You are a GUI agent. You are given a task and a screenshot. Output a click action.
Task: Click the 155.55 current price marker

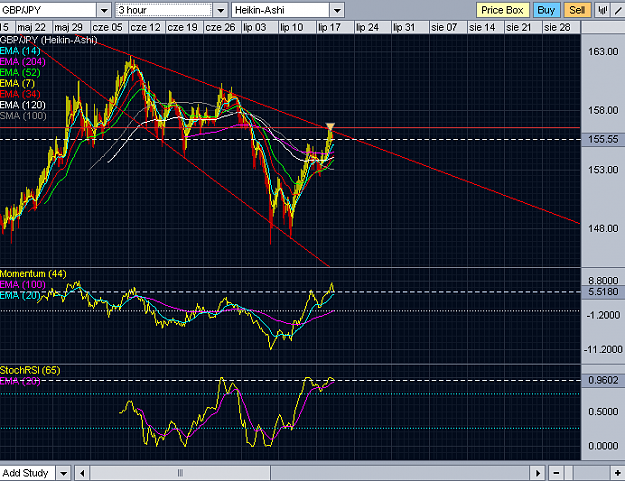(x=603, y=139)
